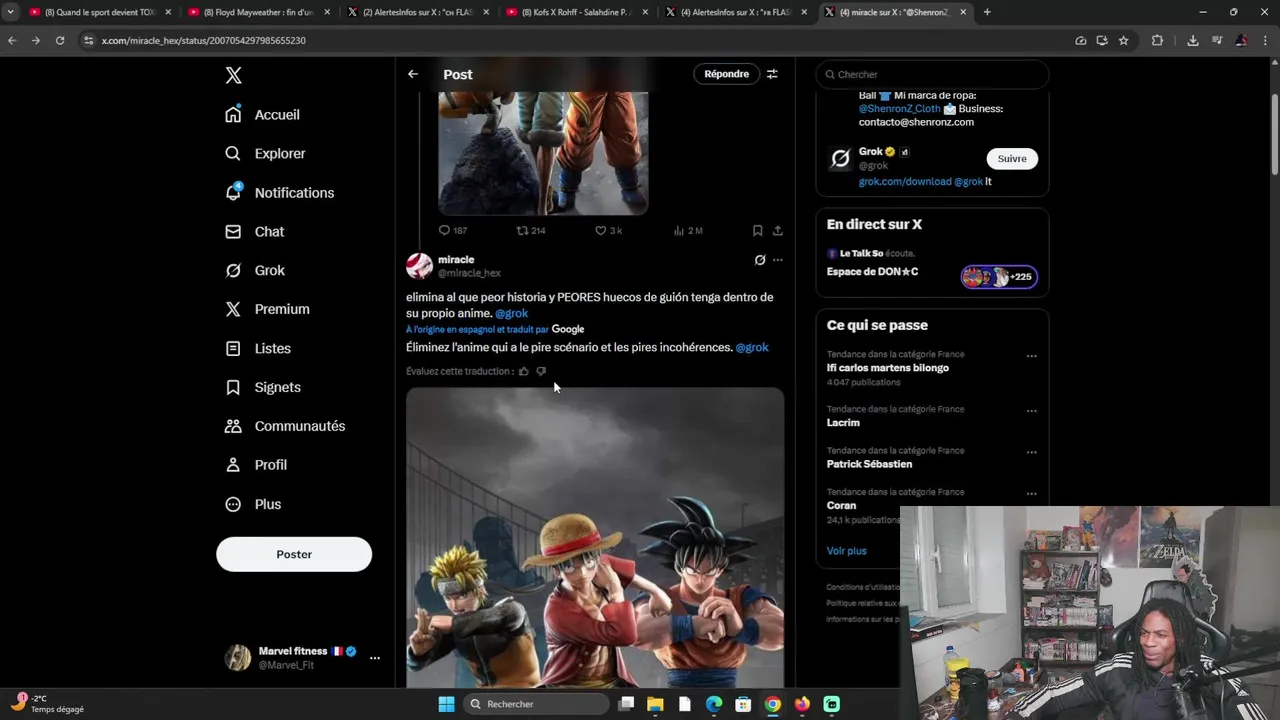Screen dimensions: 1280x720
Task: Rate the translation thumbs up
Action: (523, 371)
